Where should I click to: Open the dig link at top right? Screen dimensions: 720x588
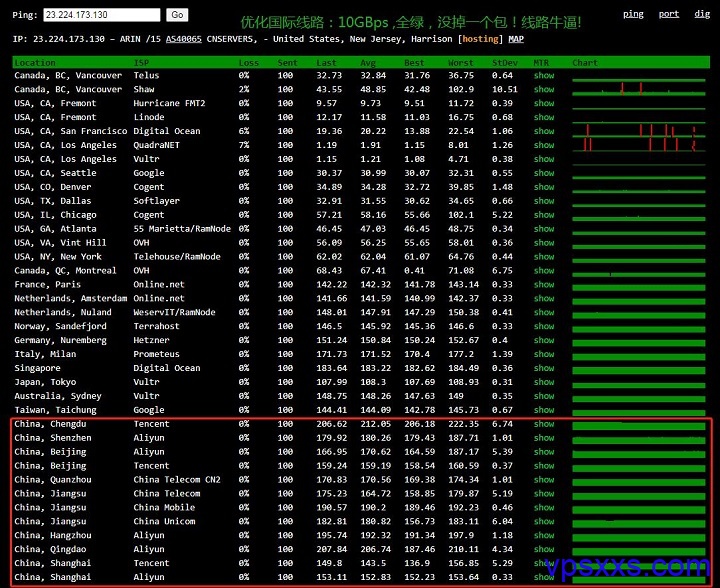[702, 14]
